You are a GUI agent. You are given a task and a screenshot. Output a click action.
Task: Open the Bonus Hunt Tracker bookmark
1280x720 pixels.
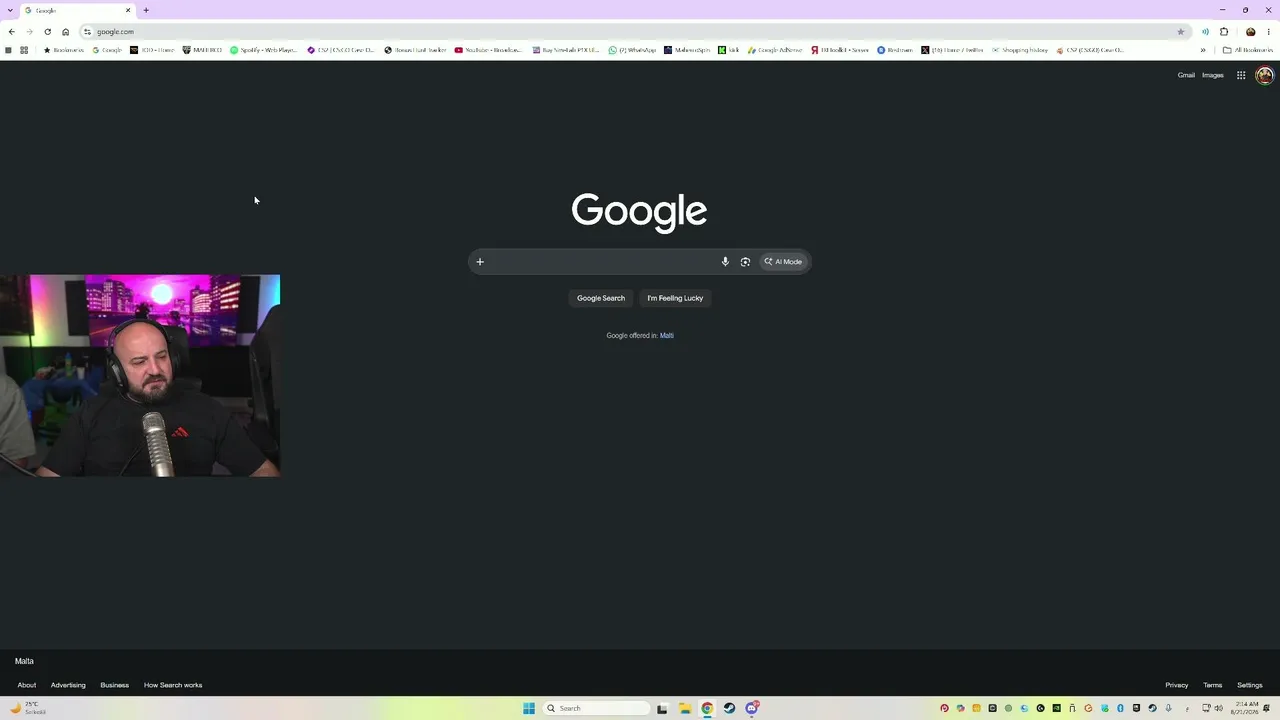point(415,50)
